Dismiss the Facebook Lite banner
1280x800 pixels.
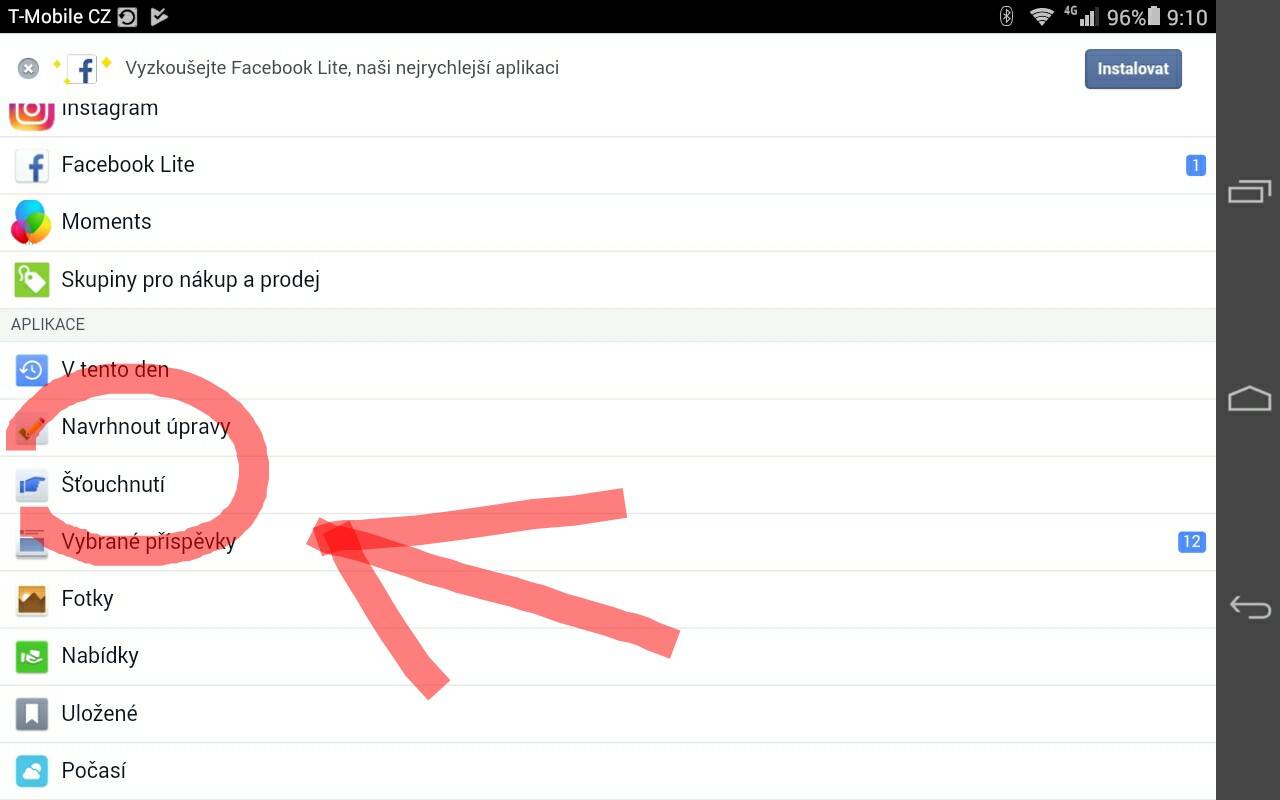coord(29,68)
